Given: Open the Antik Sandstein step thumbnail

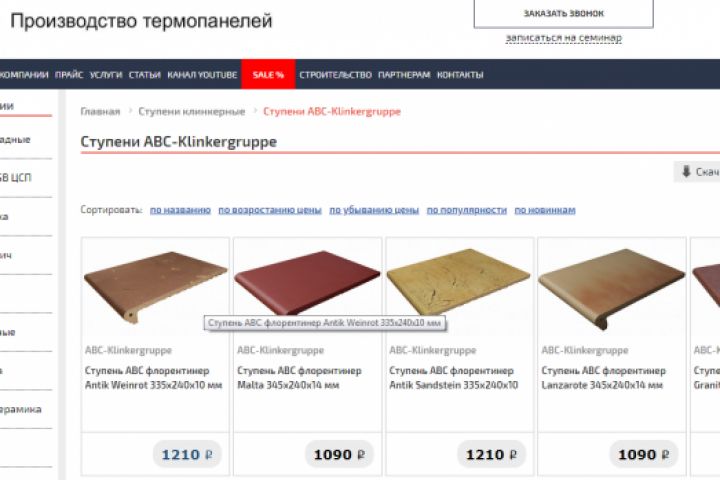Looking at the screenshot, I should 459,282.
